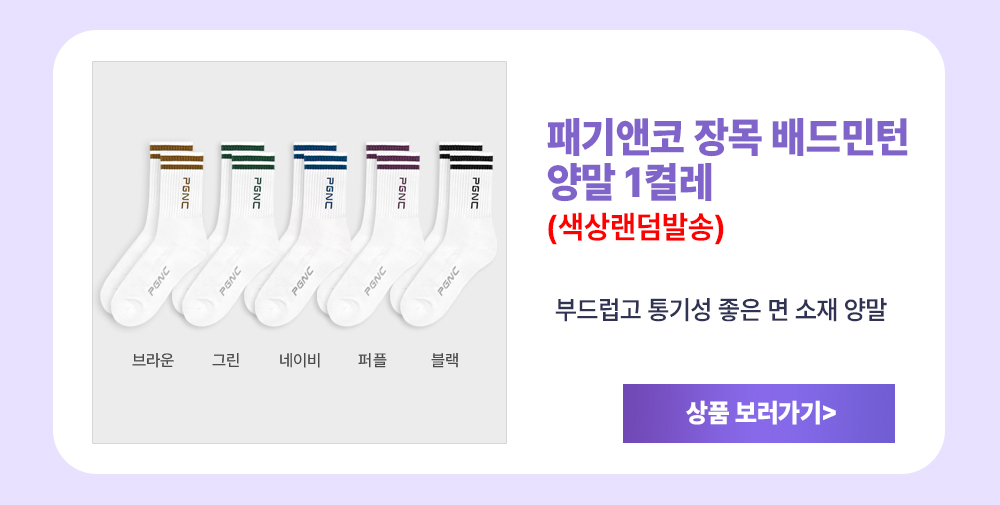The height and width of the screenshot is (505, 1000).
Task: Click the 브라운 color label
Action: click(x=153, y=360)
